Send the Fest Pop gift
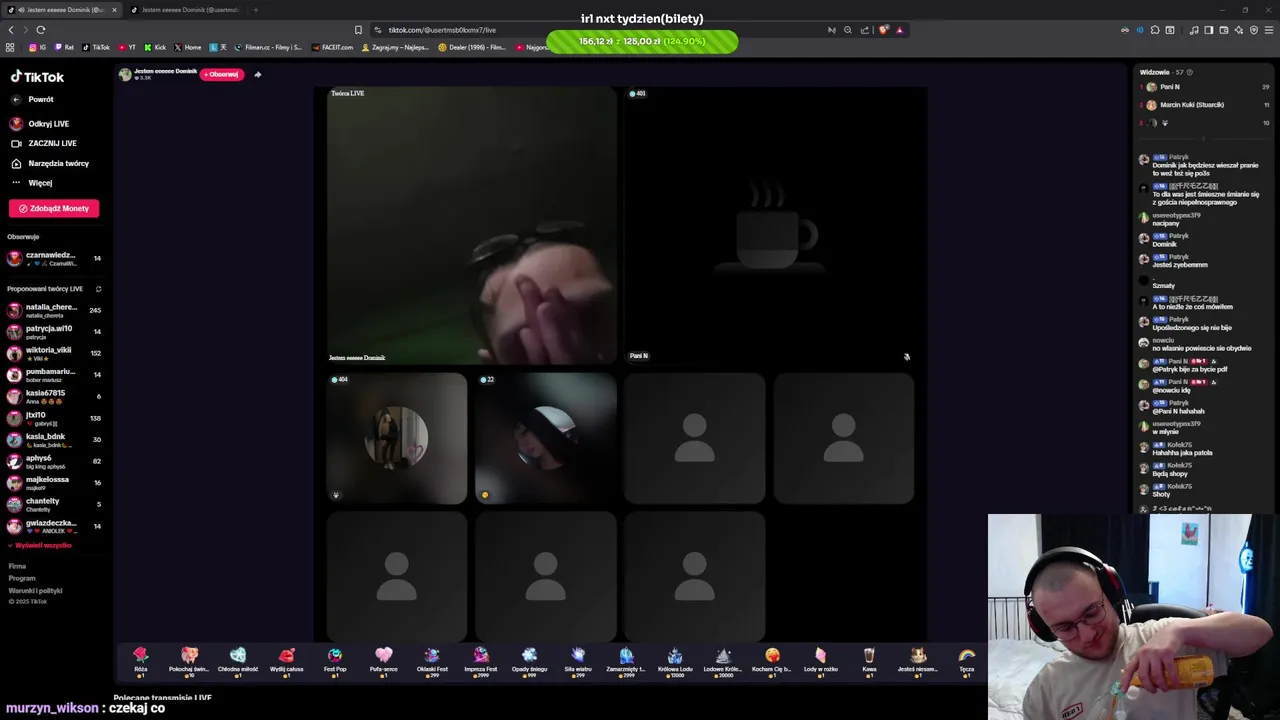This screenshot has height=720, width=1280. (x=335, y=661)
